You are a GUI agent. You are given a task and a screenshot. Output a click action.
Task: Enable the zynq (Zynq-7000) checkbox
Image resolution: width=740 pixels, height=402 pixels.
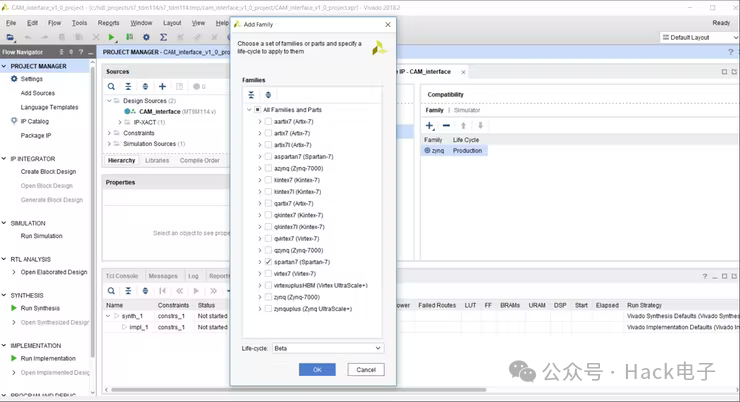coord(268,297)
